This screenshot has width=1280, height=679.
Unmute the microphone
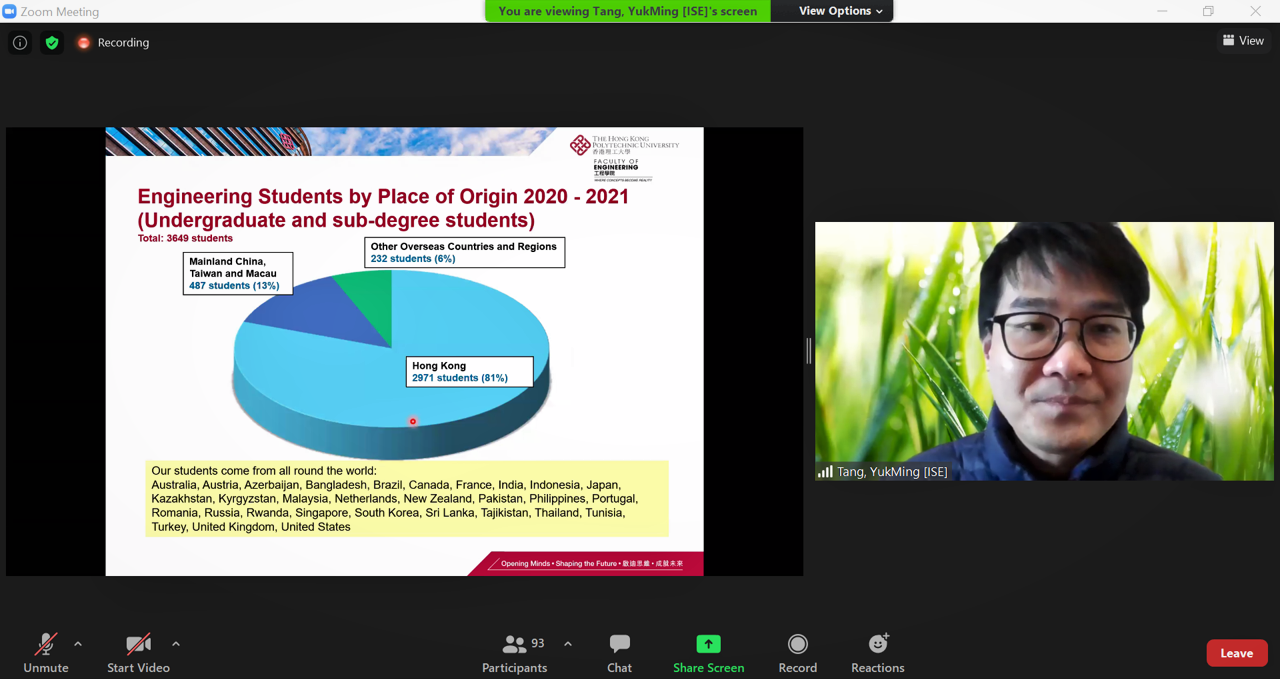click(46, 653)
